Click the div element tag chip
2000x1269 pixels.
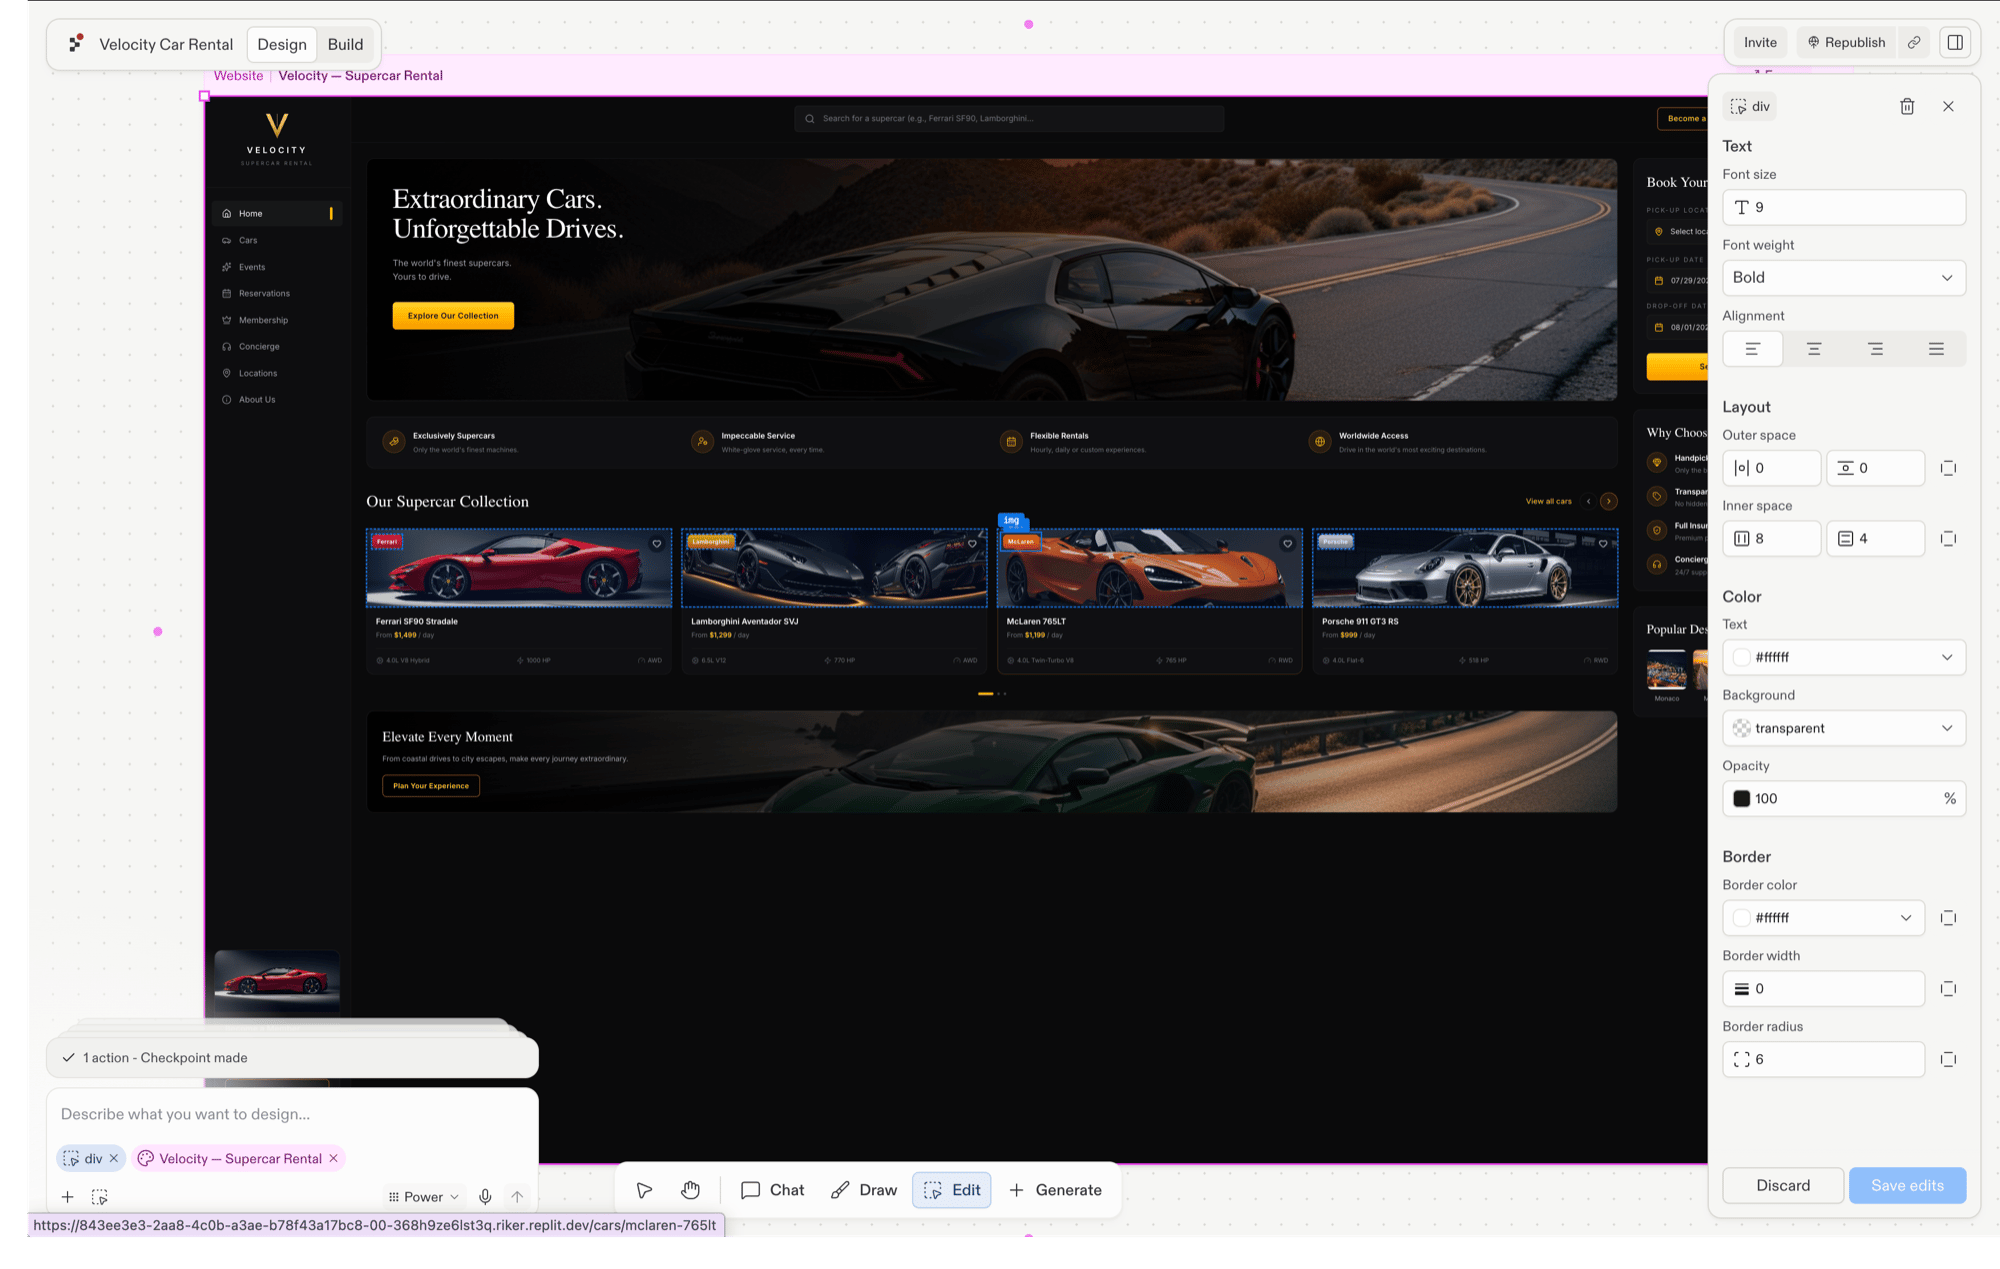pyautogui.click(x=1750, y=106)
